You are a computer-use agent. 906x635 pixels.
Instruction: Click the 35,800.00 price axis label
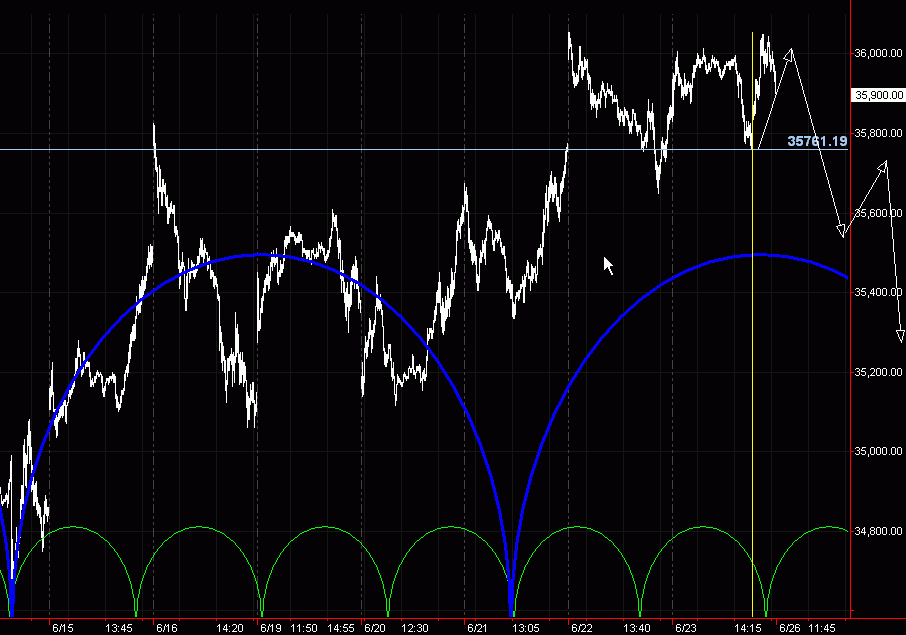(878, 133)
